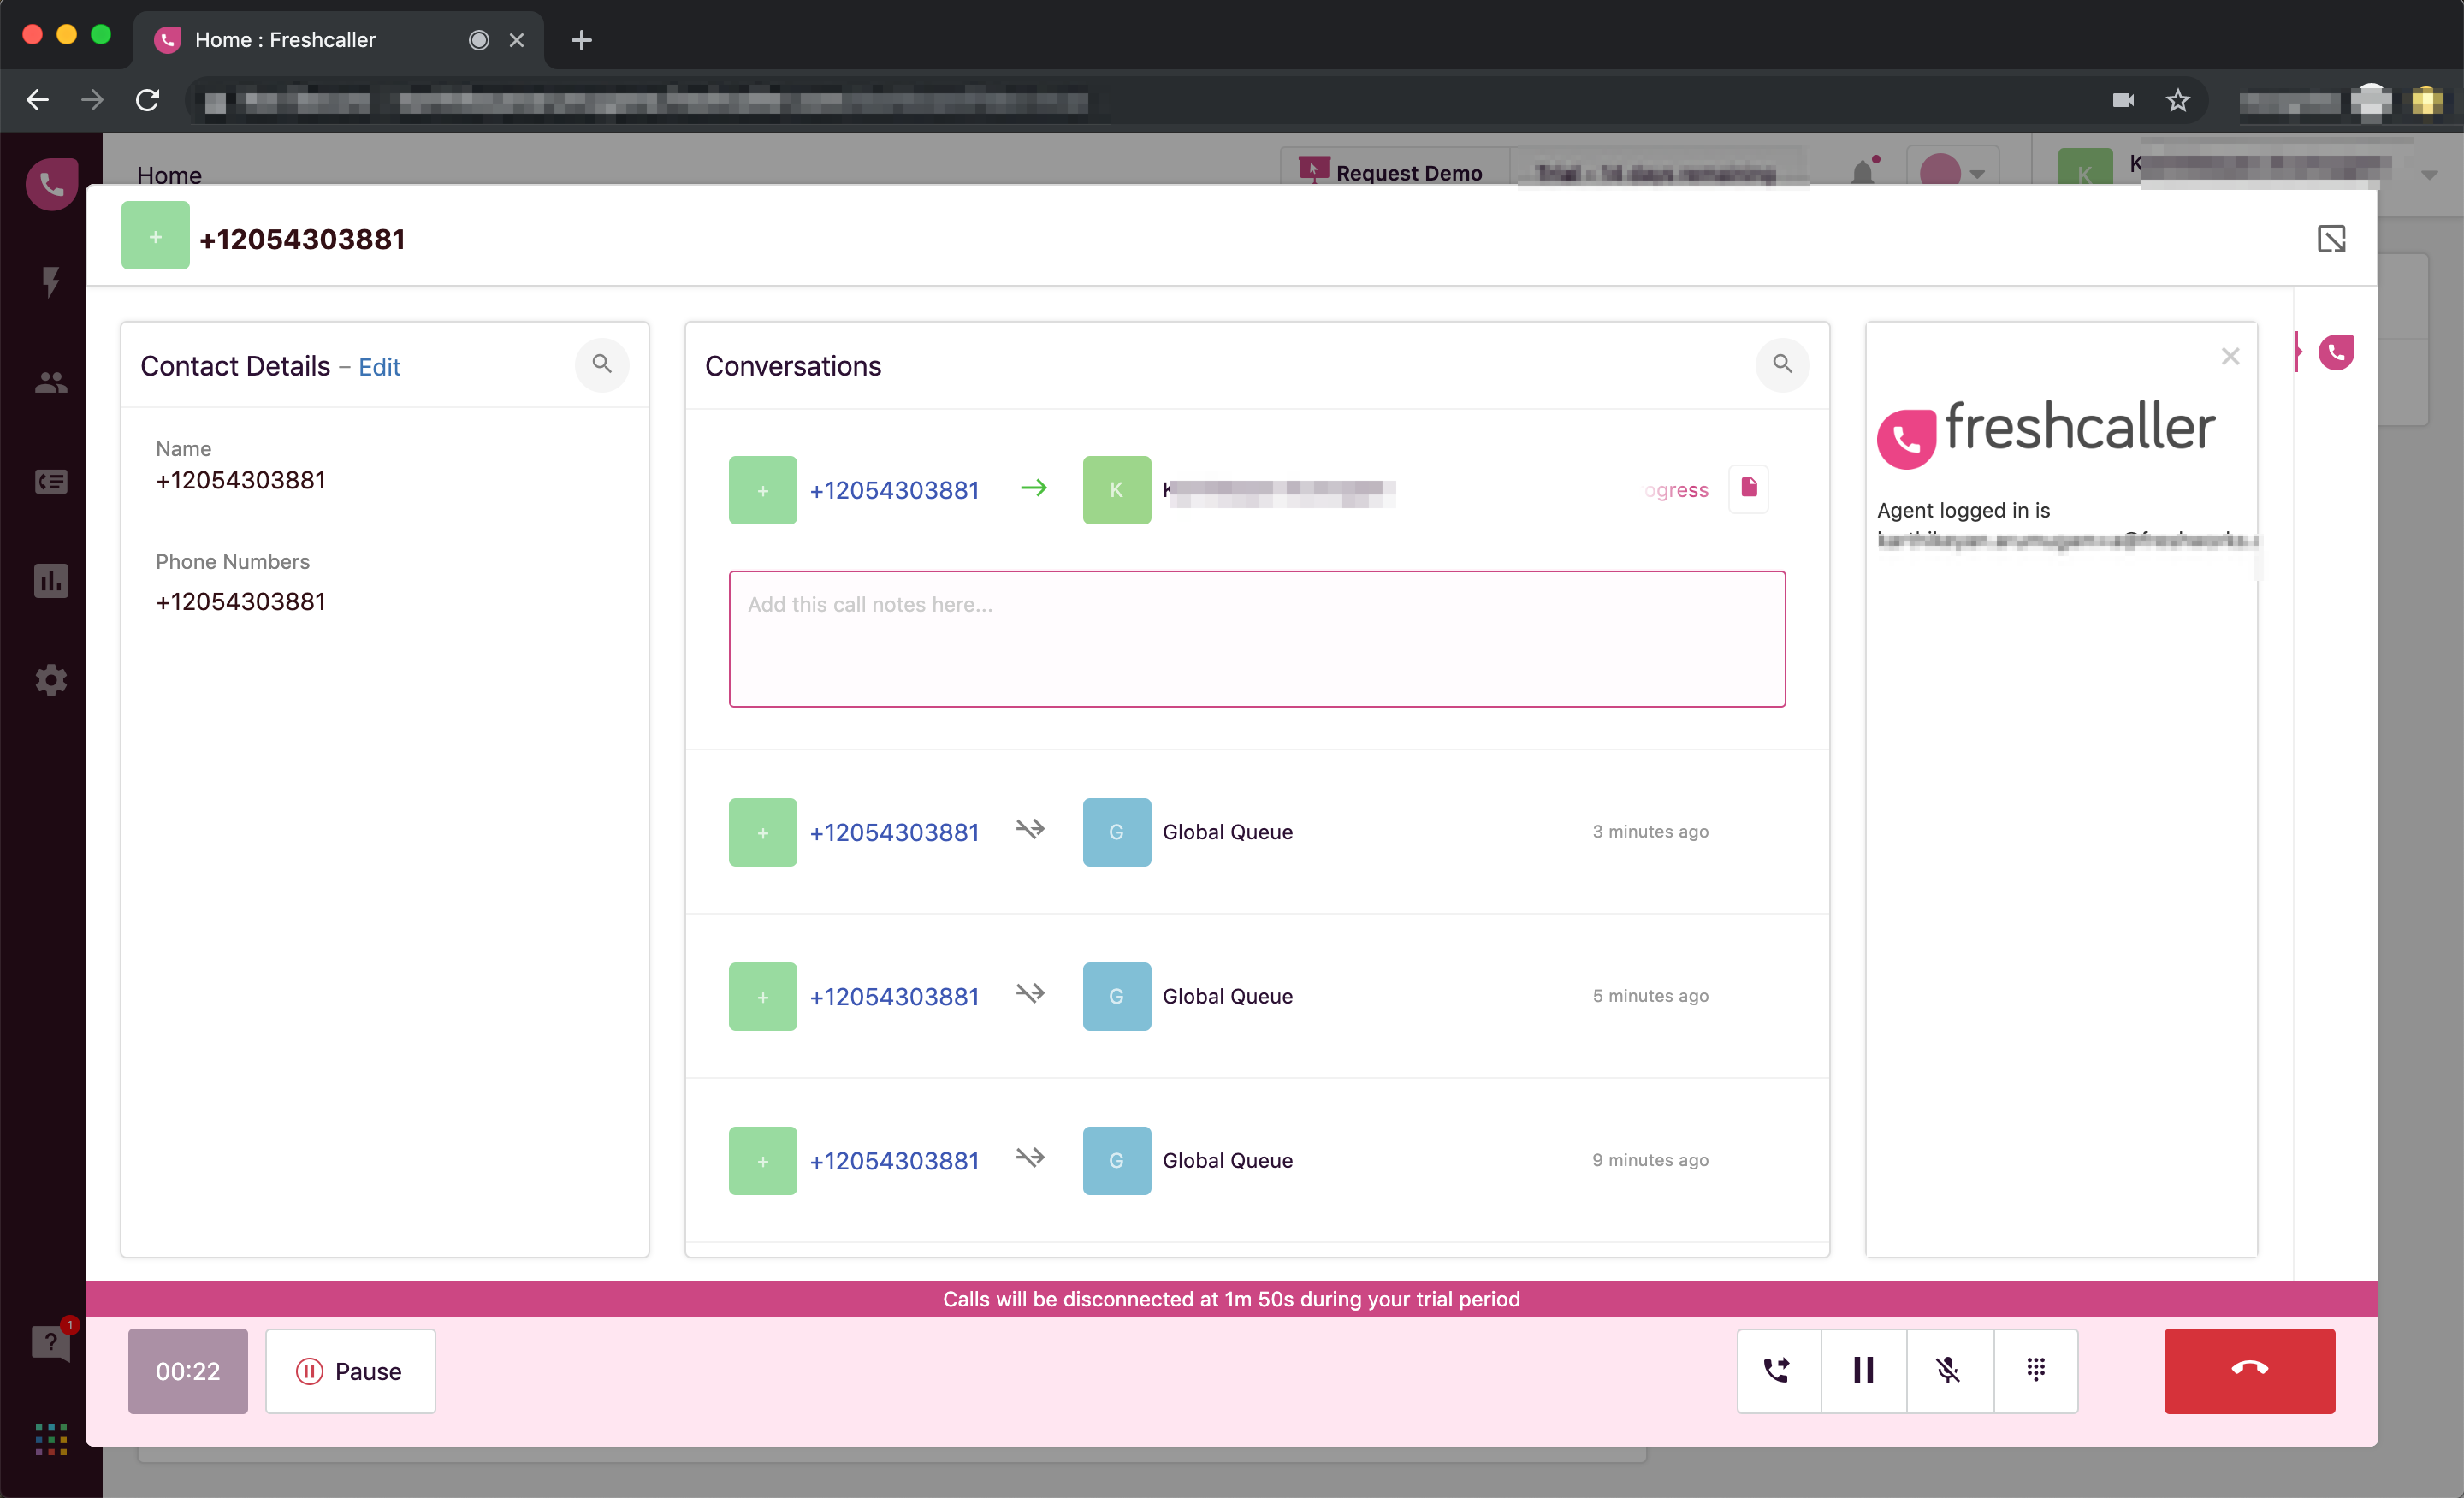Image resolution: width=2464 pixels, height=1498 pixels.
Task: Click the green contact avatar in the call header
Action: click(x=155, y=235)
